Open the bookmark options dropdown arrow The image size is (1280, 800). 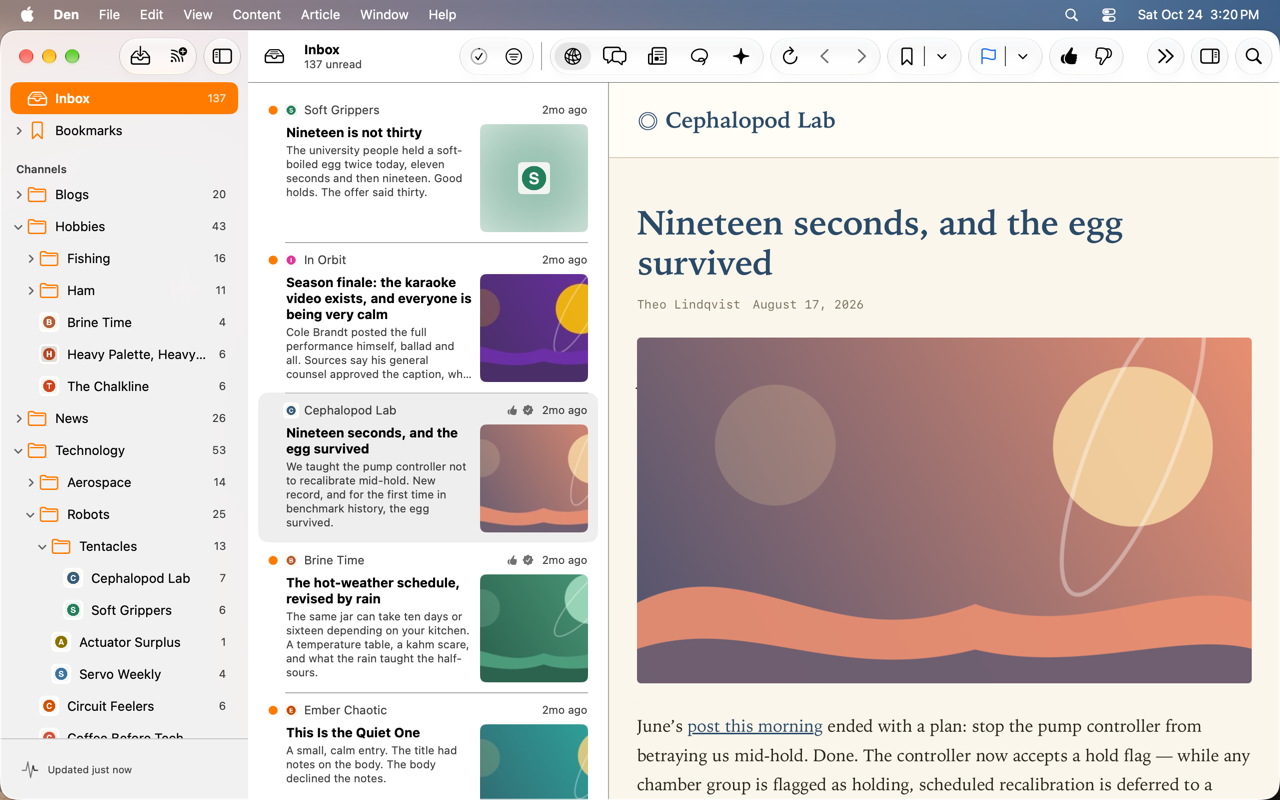click(942, 57)
